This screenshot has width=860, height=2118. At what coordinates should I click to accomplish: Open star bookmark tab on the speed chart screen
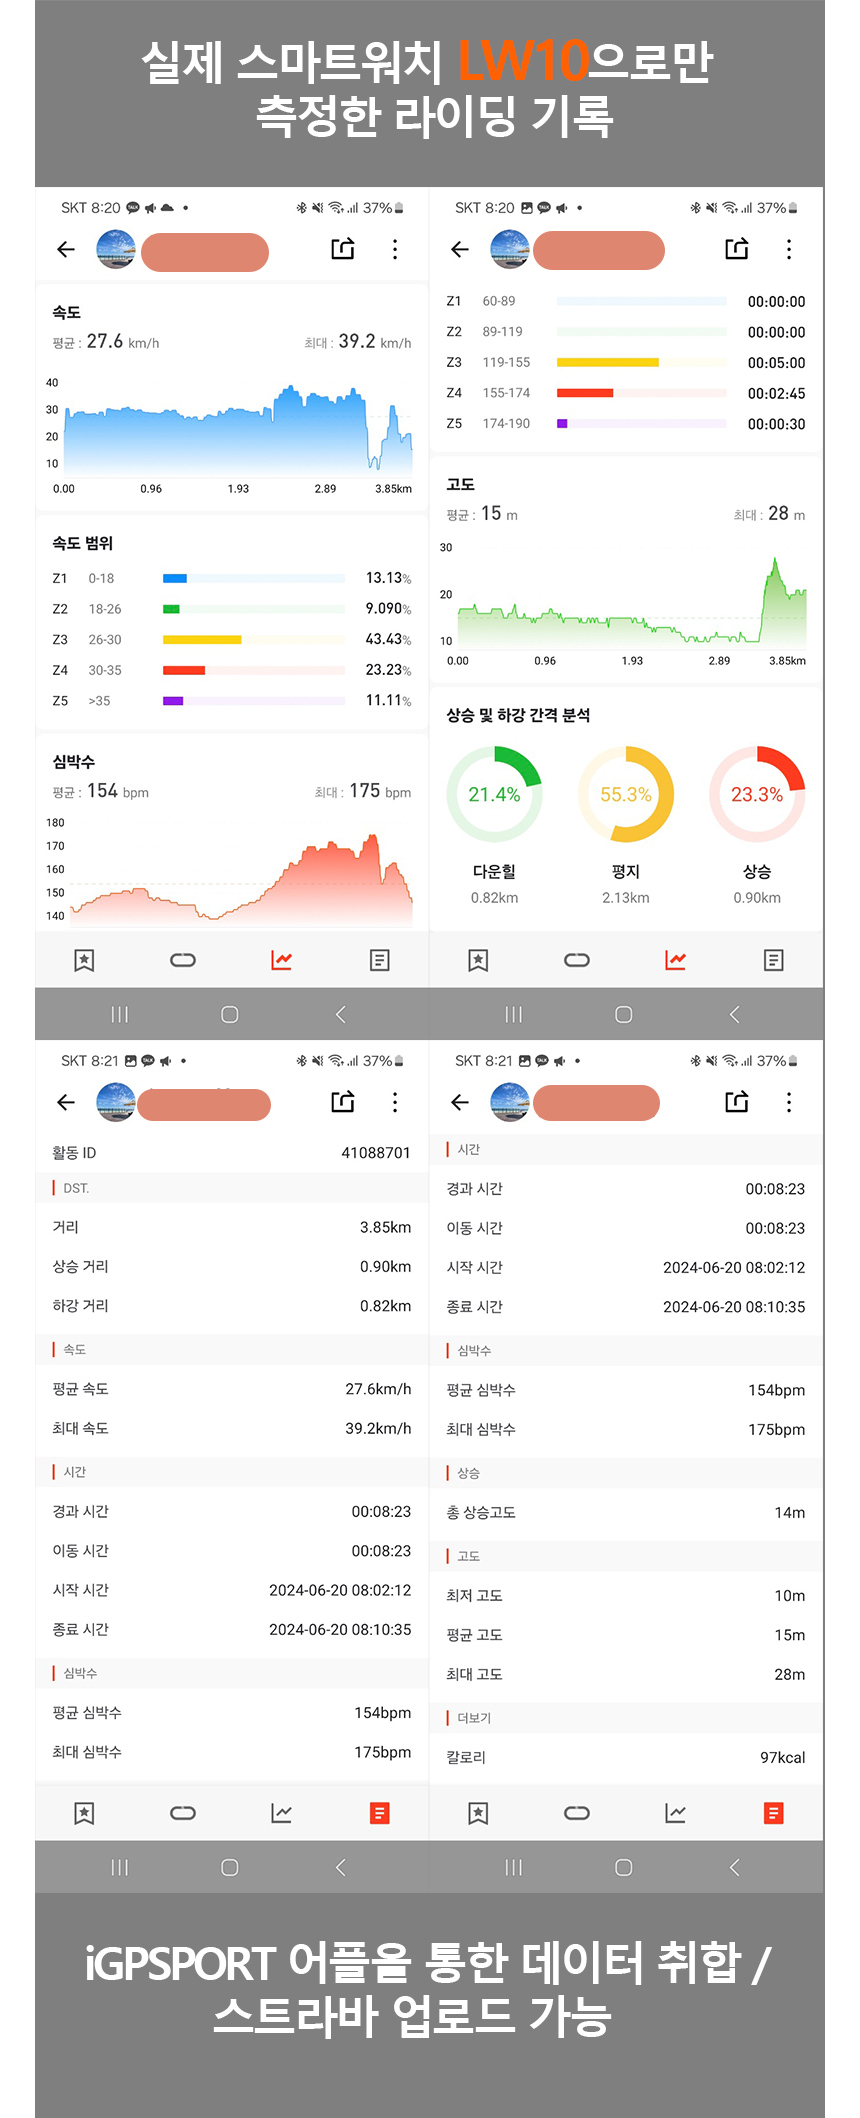pos(84,960)
